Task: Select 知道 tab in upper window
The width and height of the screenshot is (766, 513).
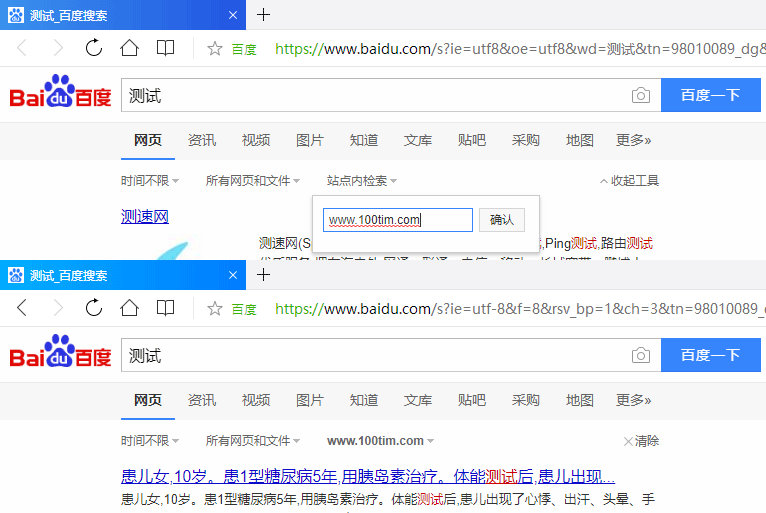Action: tap(364, 140)
